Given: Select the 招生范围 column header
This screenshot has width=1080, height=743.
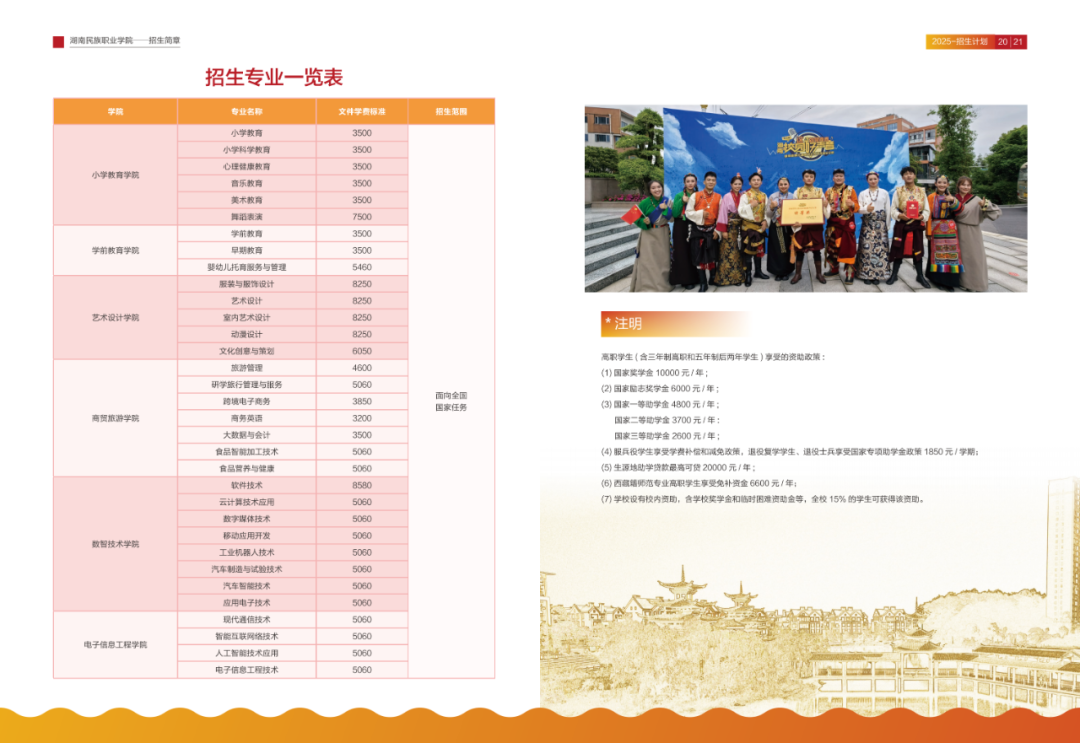Looking at the screenshot, I should click(x=451, y=112).
